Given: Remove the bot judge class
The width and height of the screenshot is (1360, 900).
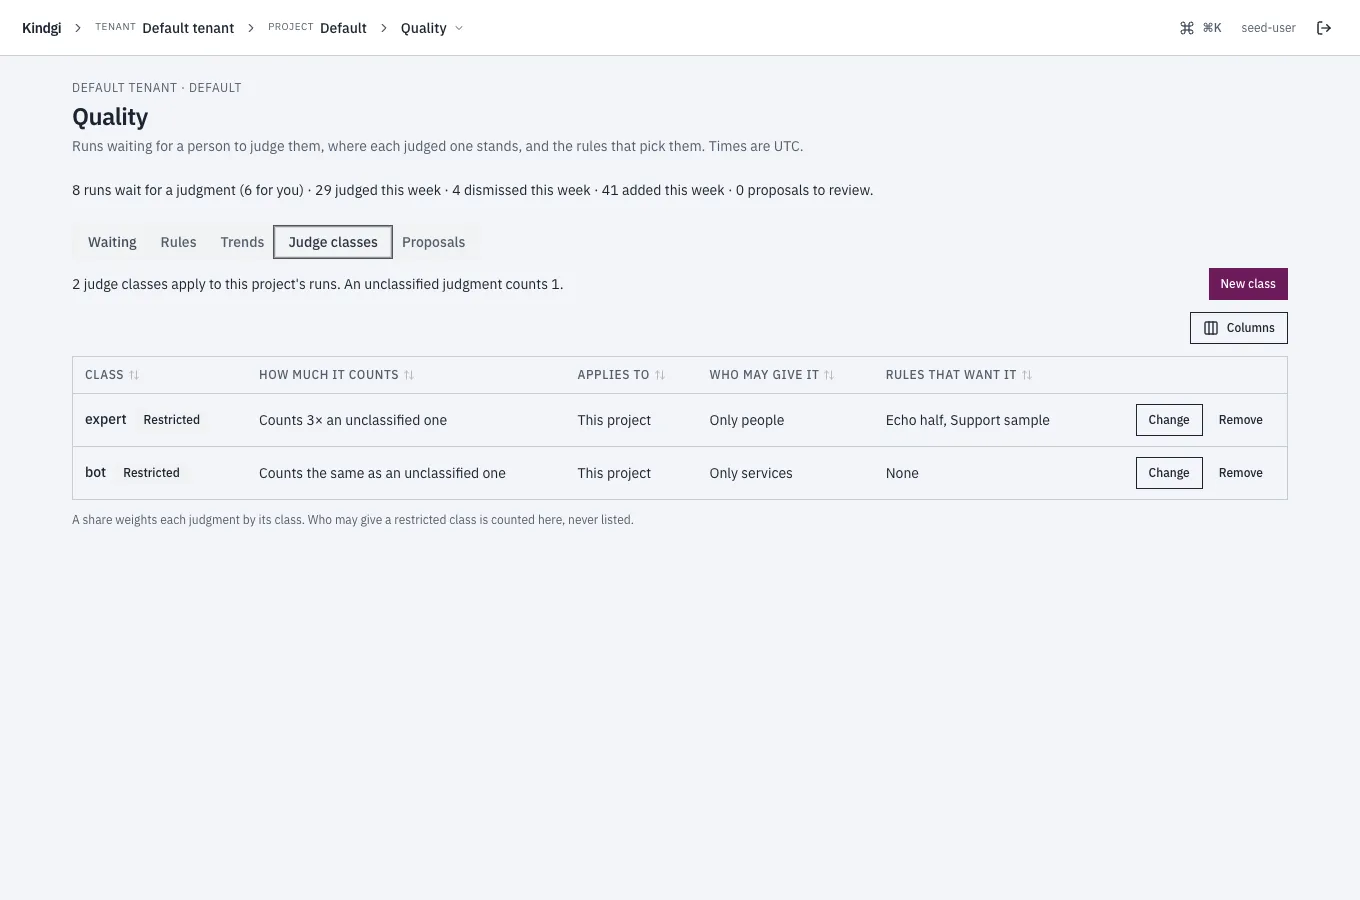Looking at the screenshot, I should coord(1240,473).
